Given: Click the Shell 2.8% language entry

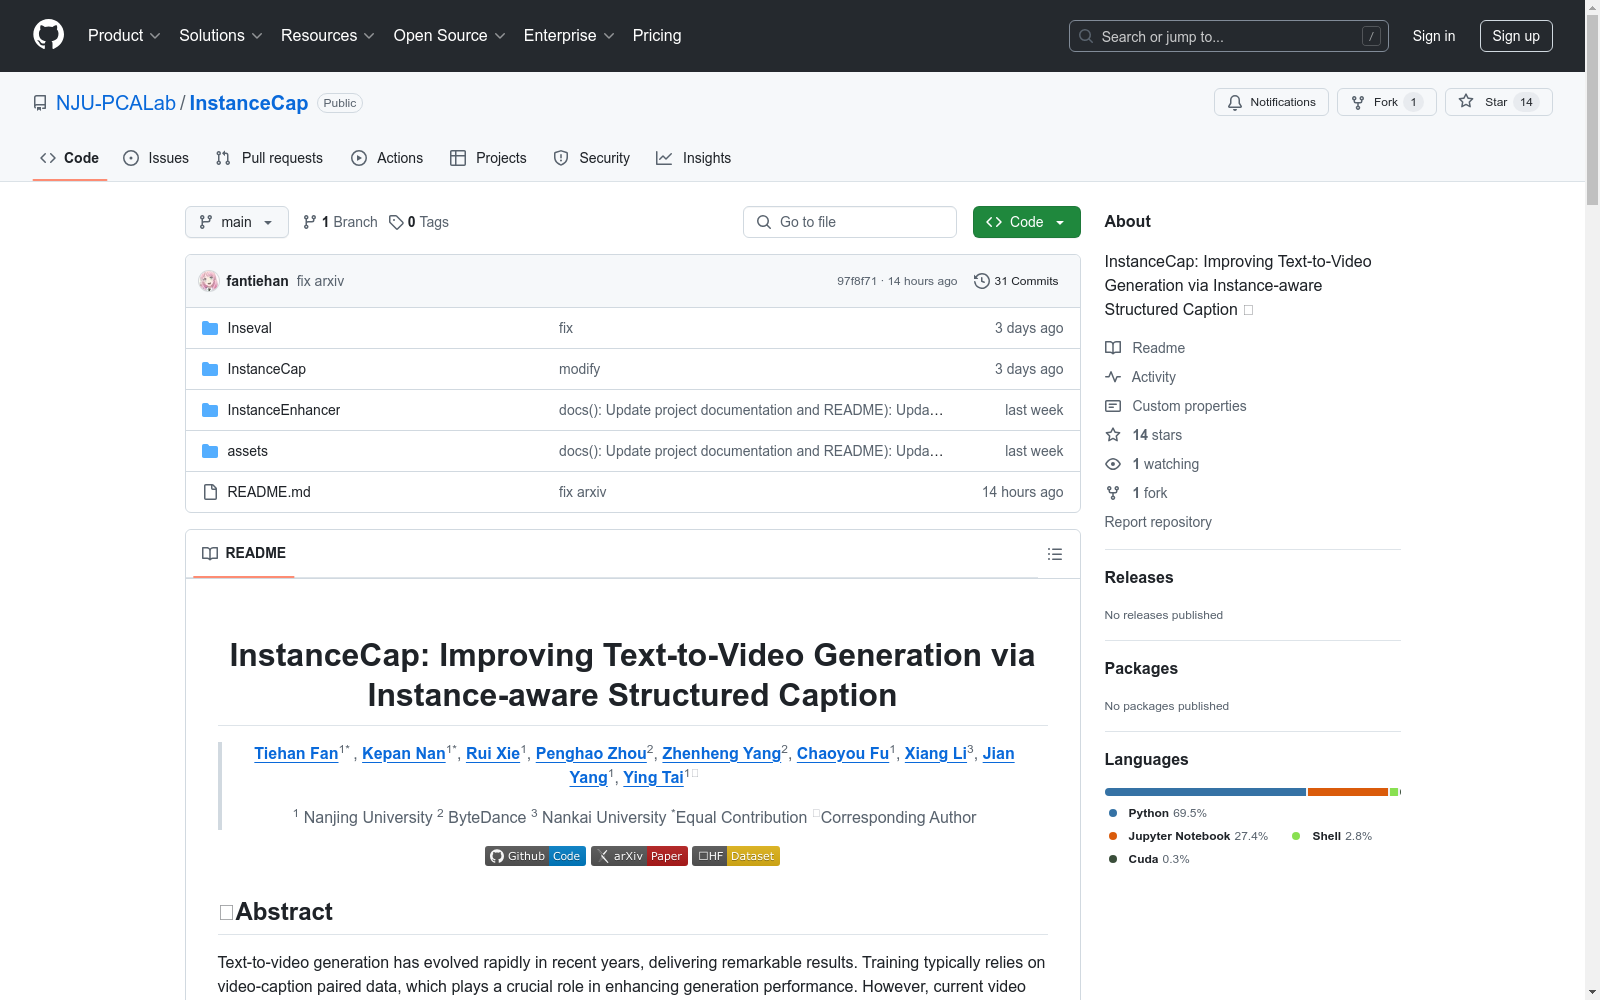Looking at the screenshot, I should [1332, 836].
